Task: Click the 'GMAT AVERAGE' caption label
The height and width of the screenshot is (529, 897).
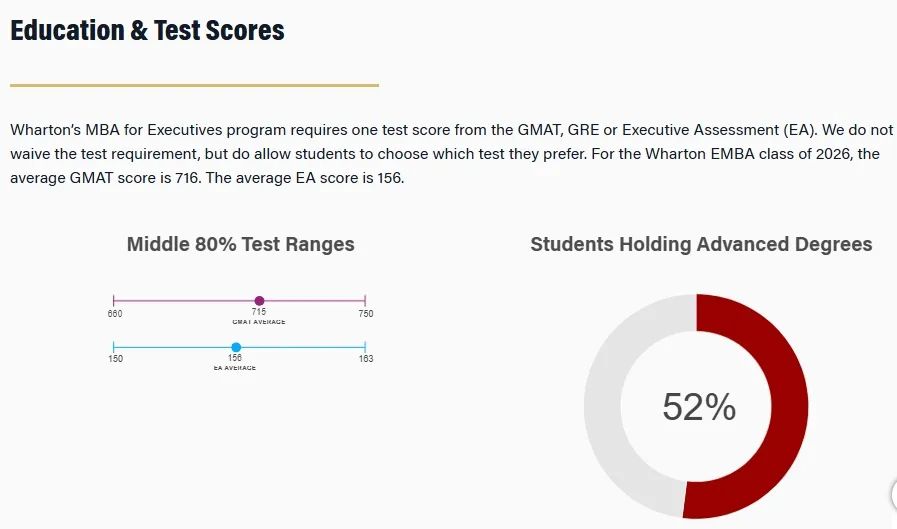Action: [x=259, y=322]
